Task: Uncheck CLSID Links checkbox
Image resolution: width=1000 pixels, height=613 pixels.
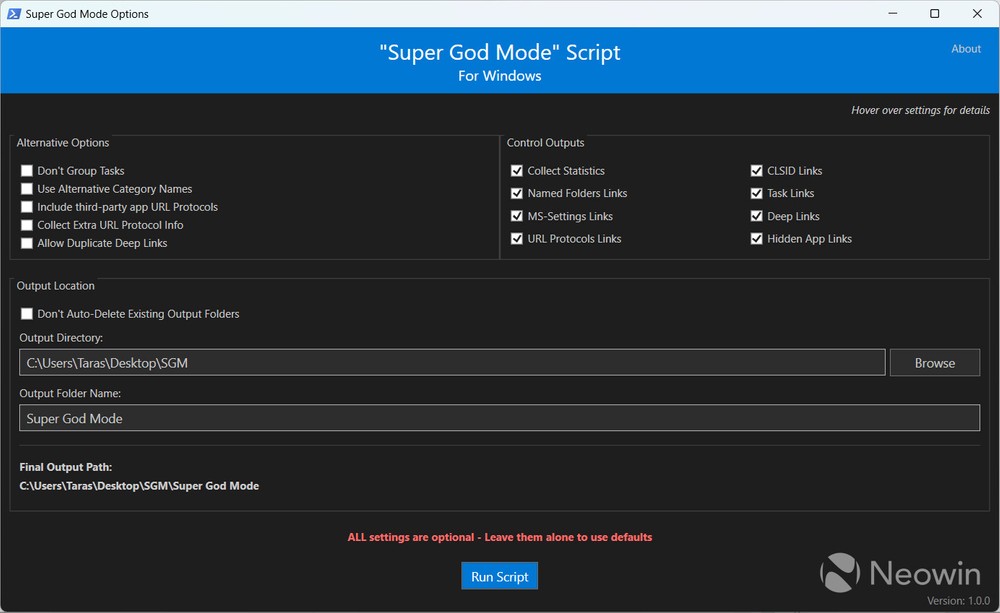Action: 757,171
